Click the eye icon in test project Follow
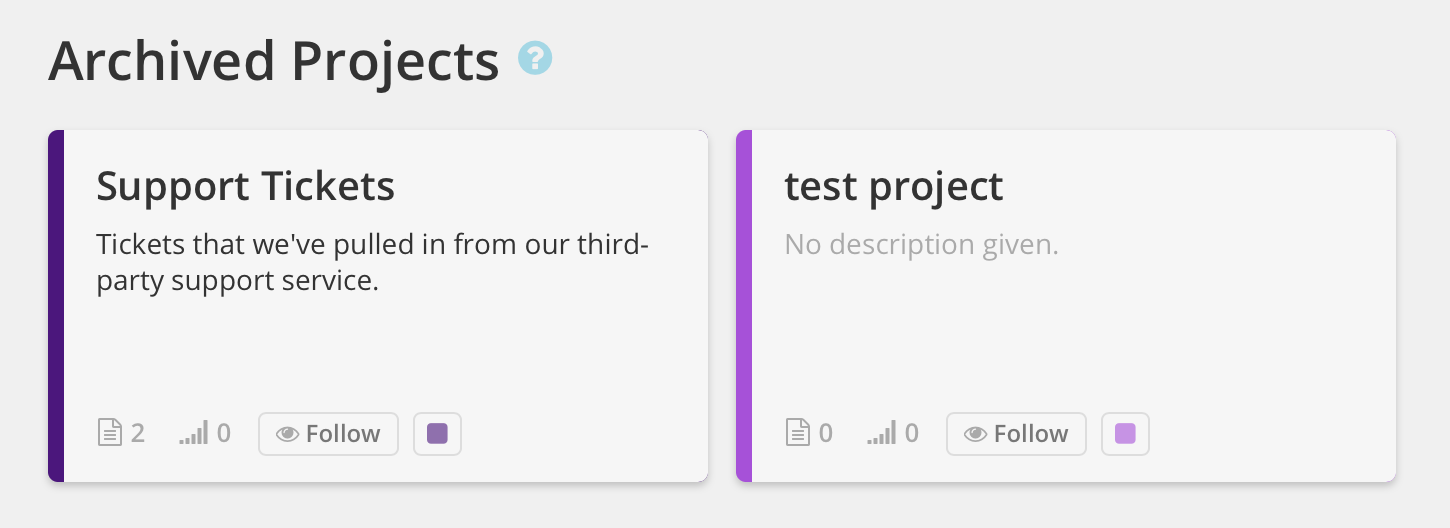Image resolution: width=1450 pixels, height=528 pixels. coord(976,434)
